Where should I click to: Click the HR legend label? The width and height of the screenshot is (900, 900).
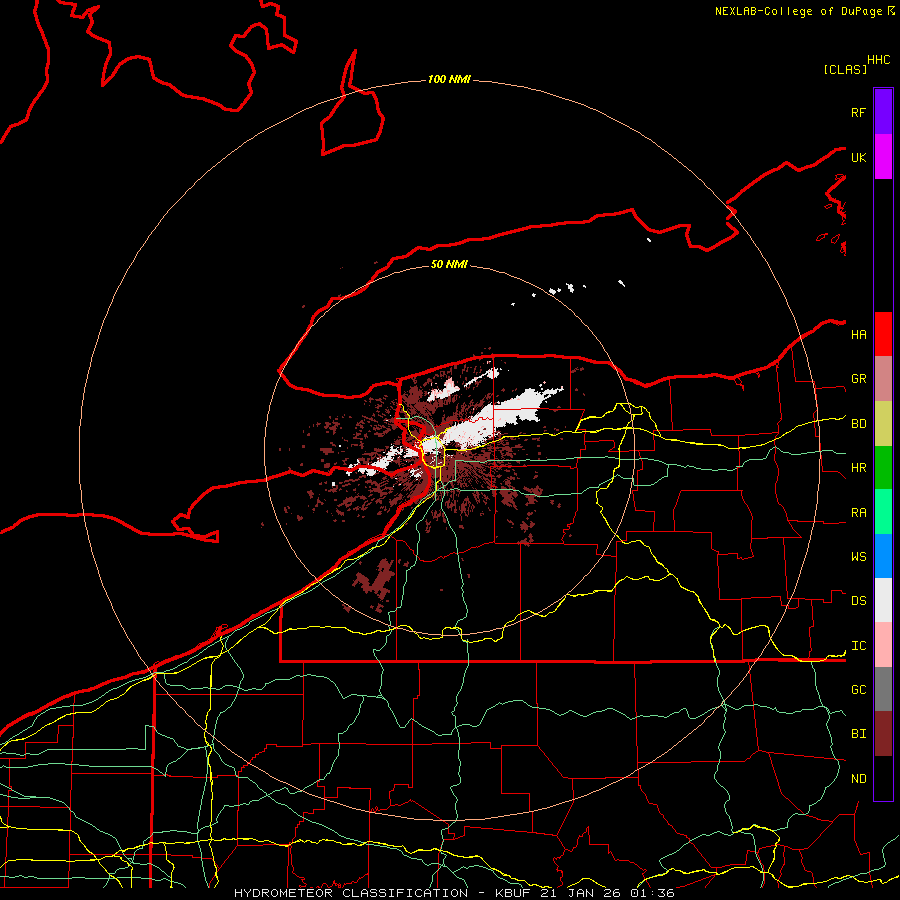pos(858,468)
